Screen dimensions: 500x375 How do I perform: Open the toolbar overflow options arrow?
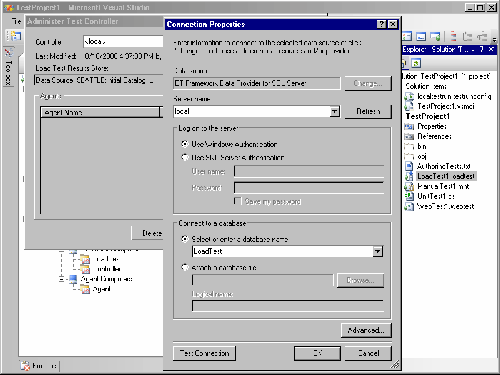[494, 39]
